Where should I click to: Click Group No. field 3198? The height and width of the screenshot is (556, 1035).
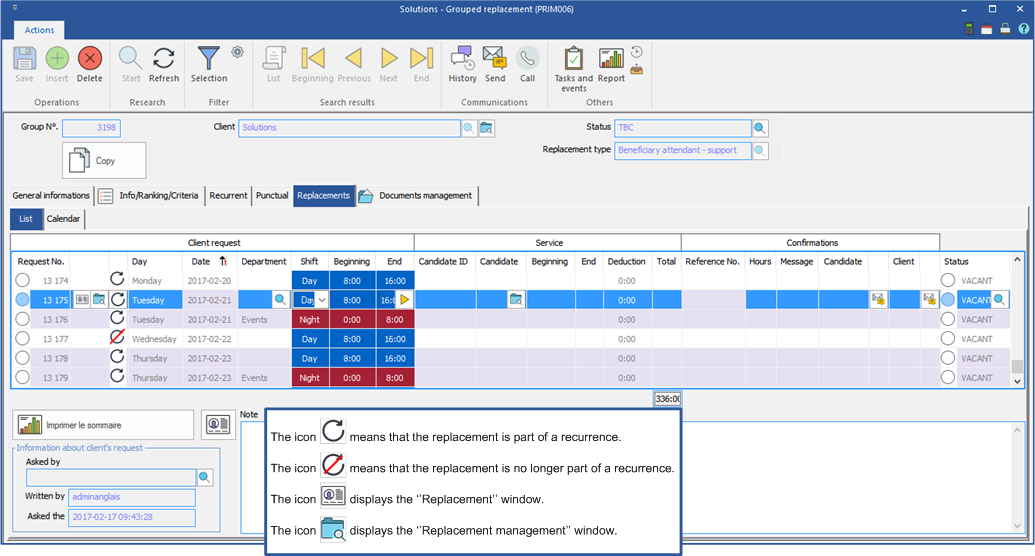[92, 127]
